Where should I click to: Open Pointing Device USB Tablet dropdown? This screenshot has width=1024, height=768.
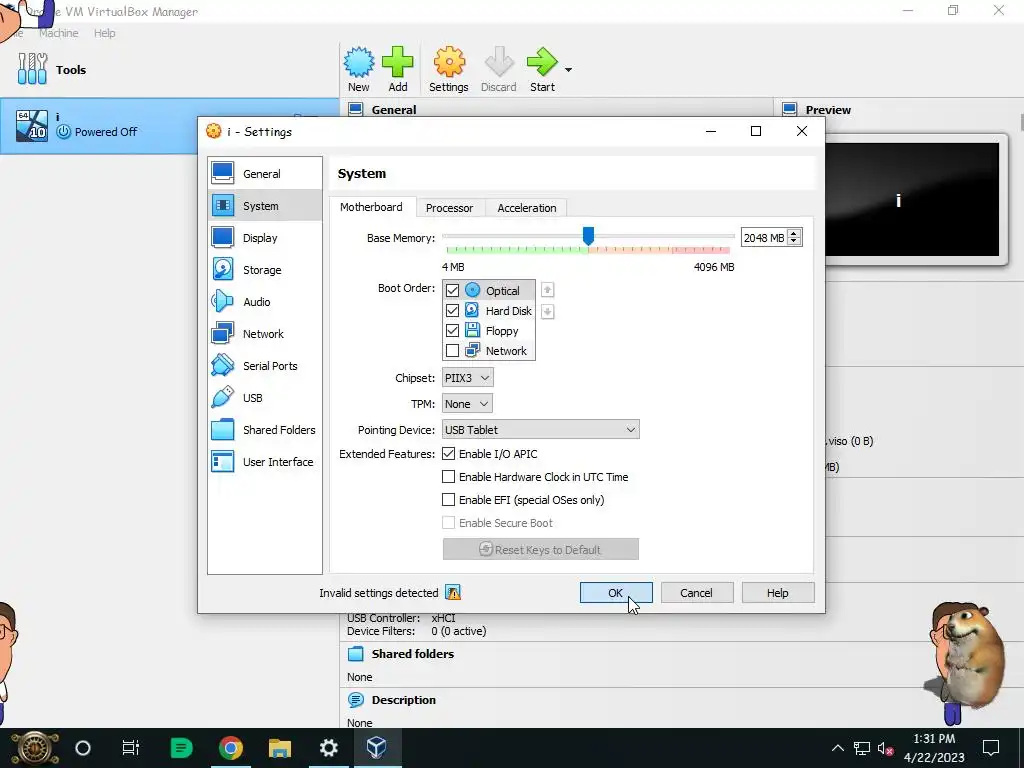click(541, 430)
